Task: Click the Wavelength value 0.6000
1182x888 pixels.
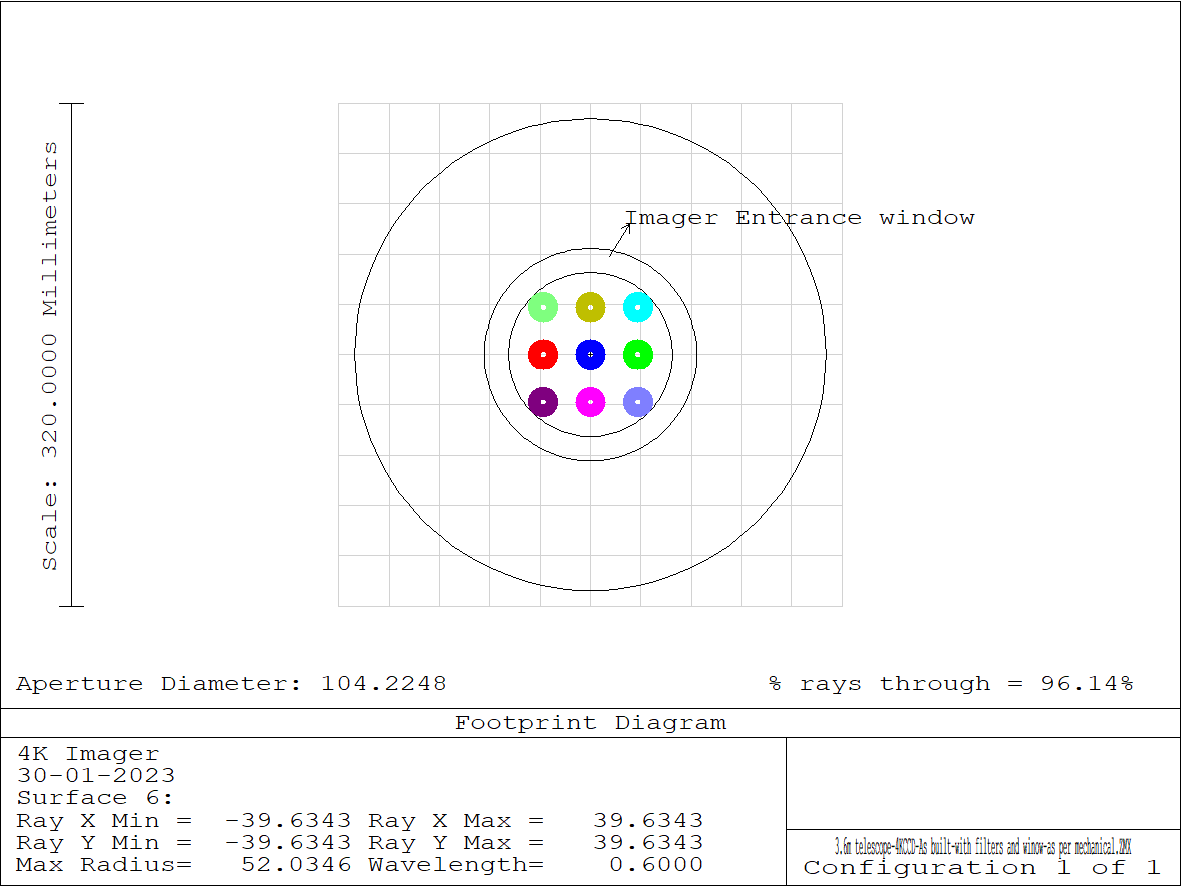Action: pos(656,865)
